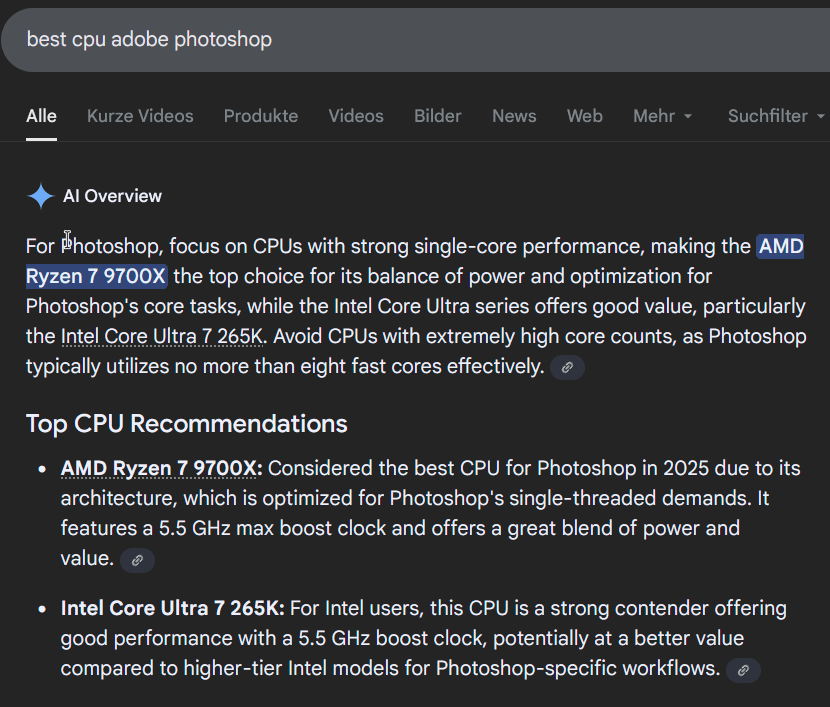Expand the Mehr dropdown menu
Image resolution: width=830 pixels, height=707 pixels.
pos(663,116)
